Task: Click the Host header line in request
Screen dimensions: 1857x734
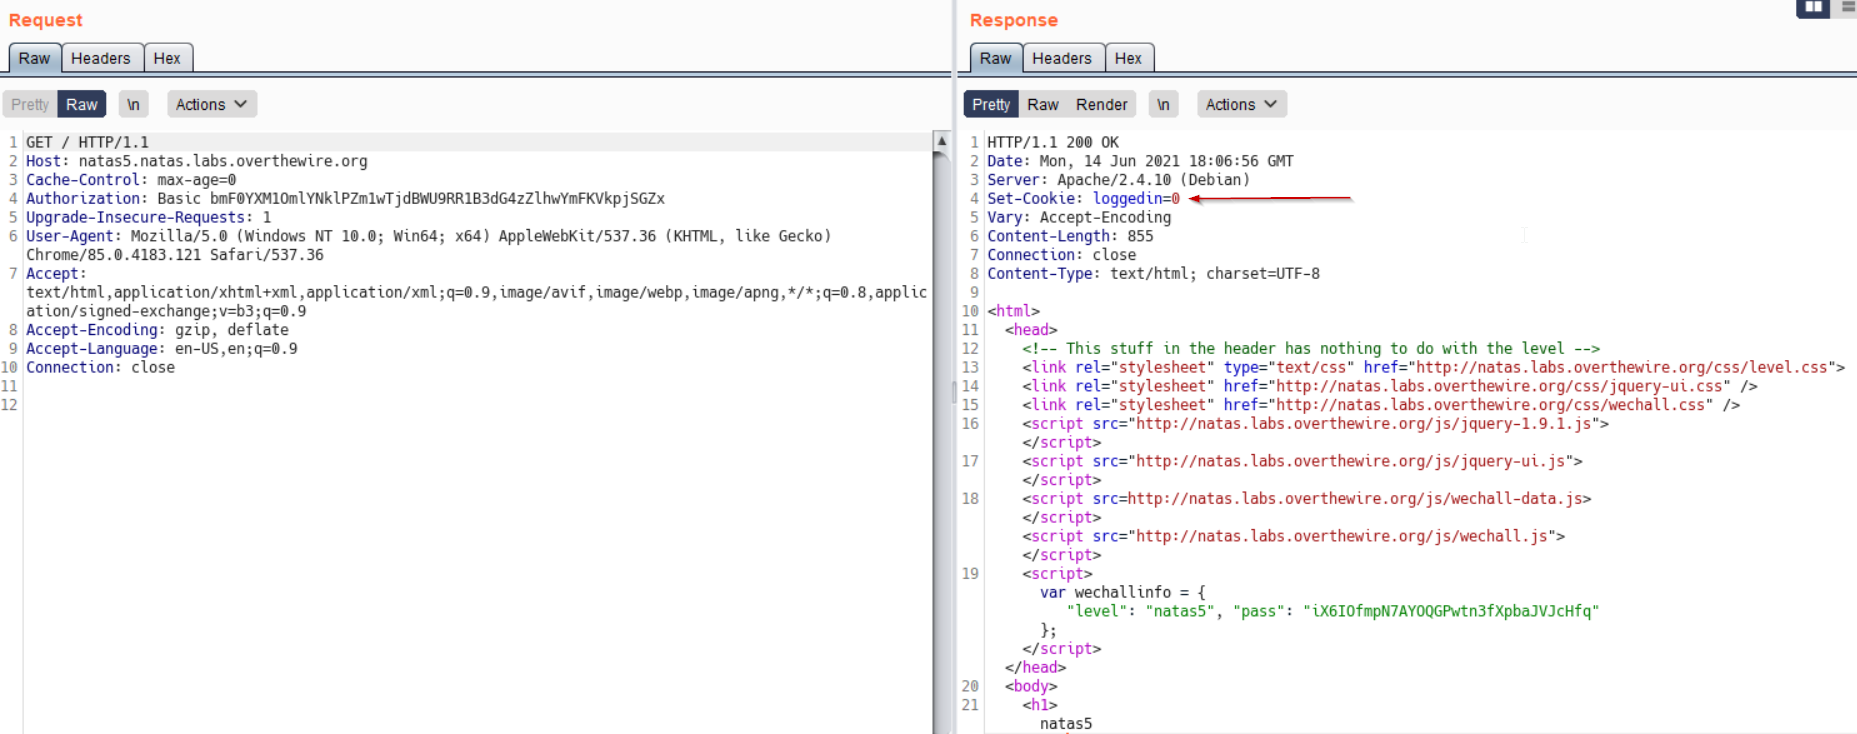Action: click(197, 161)
